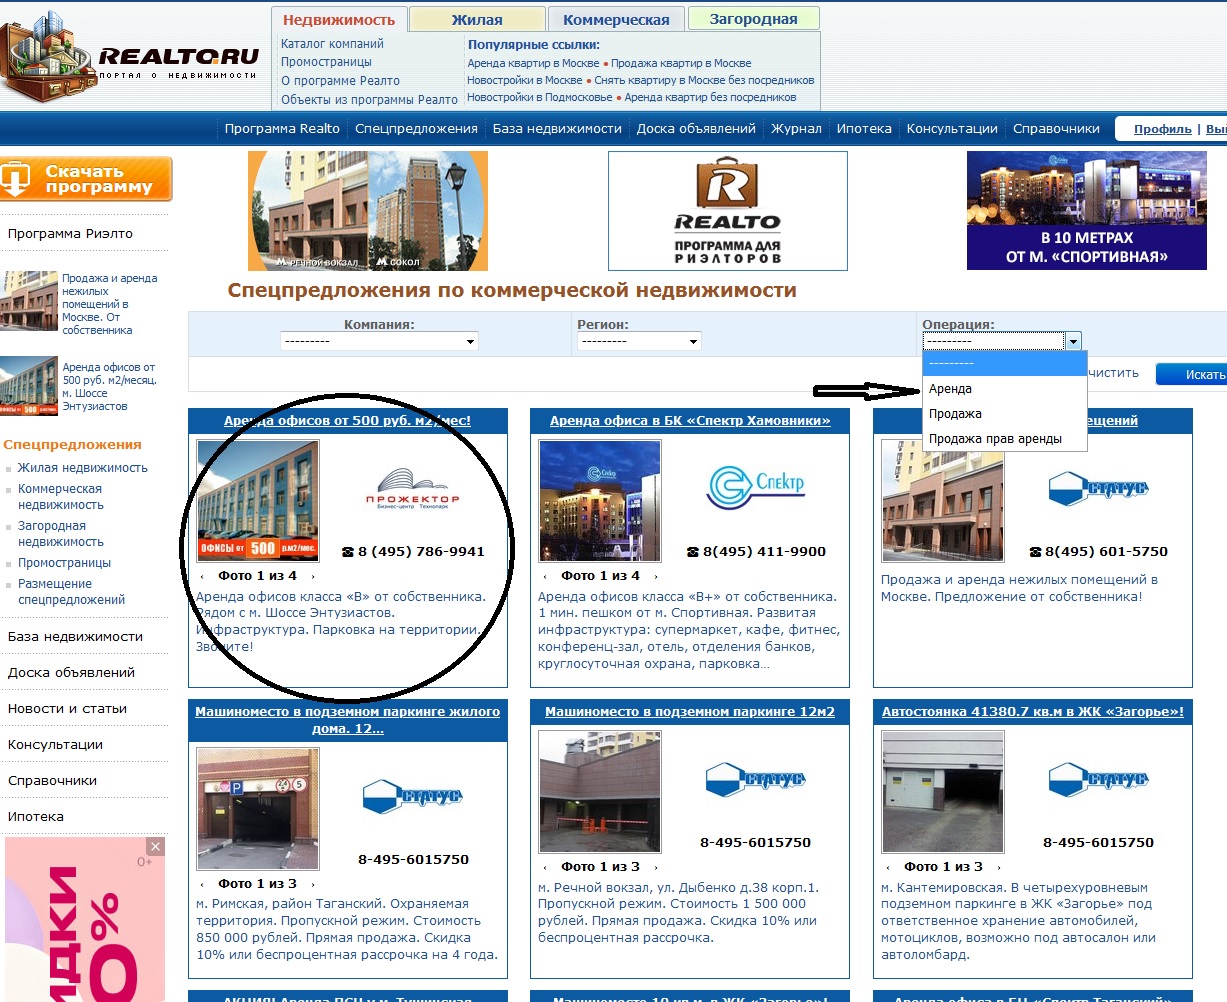Image resolution: width=1227 pixels, height=1002 pixels.
Task: Next photo of Таганский parking listing
Action: pos(313,884)
